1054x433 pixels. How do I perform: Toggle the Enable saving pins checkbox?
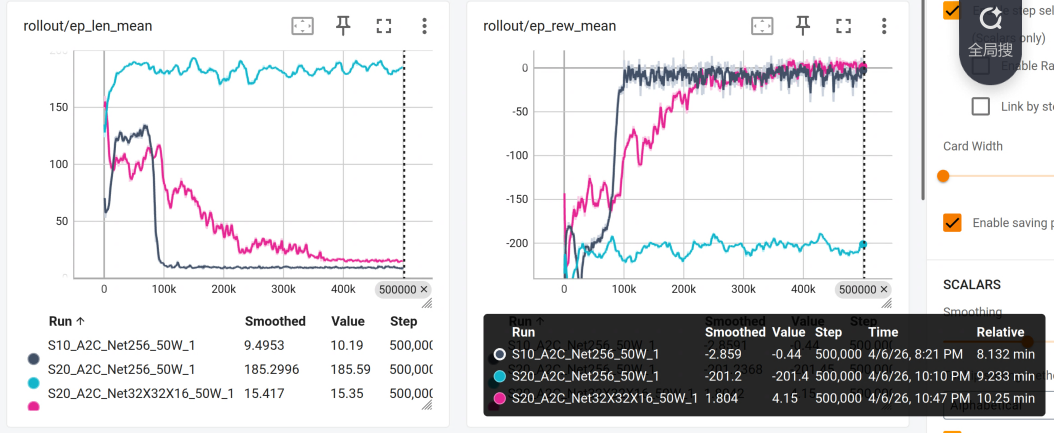click(952, 223)
